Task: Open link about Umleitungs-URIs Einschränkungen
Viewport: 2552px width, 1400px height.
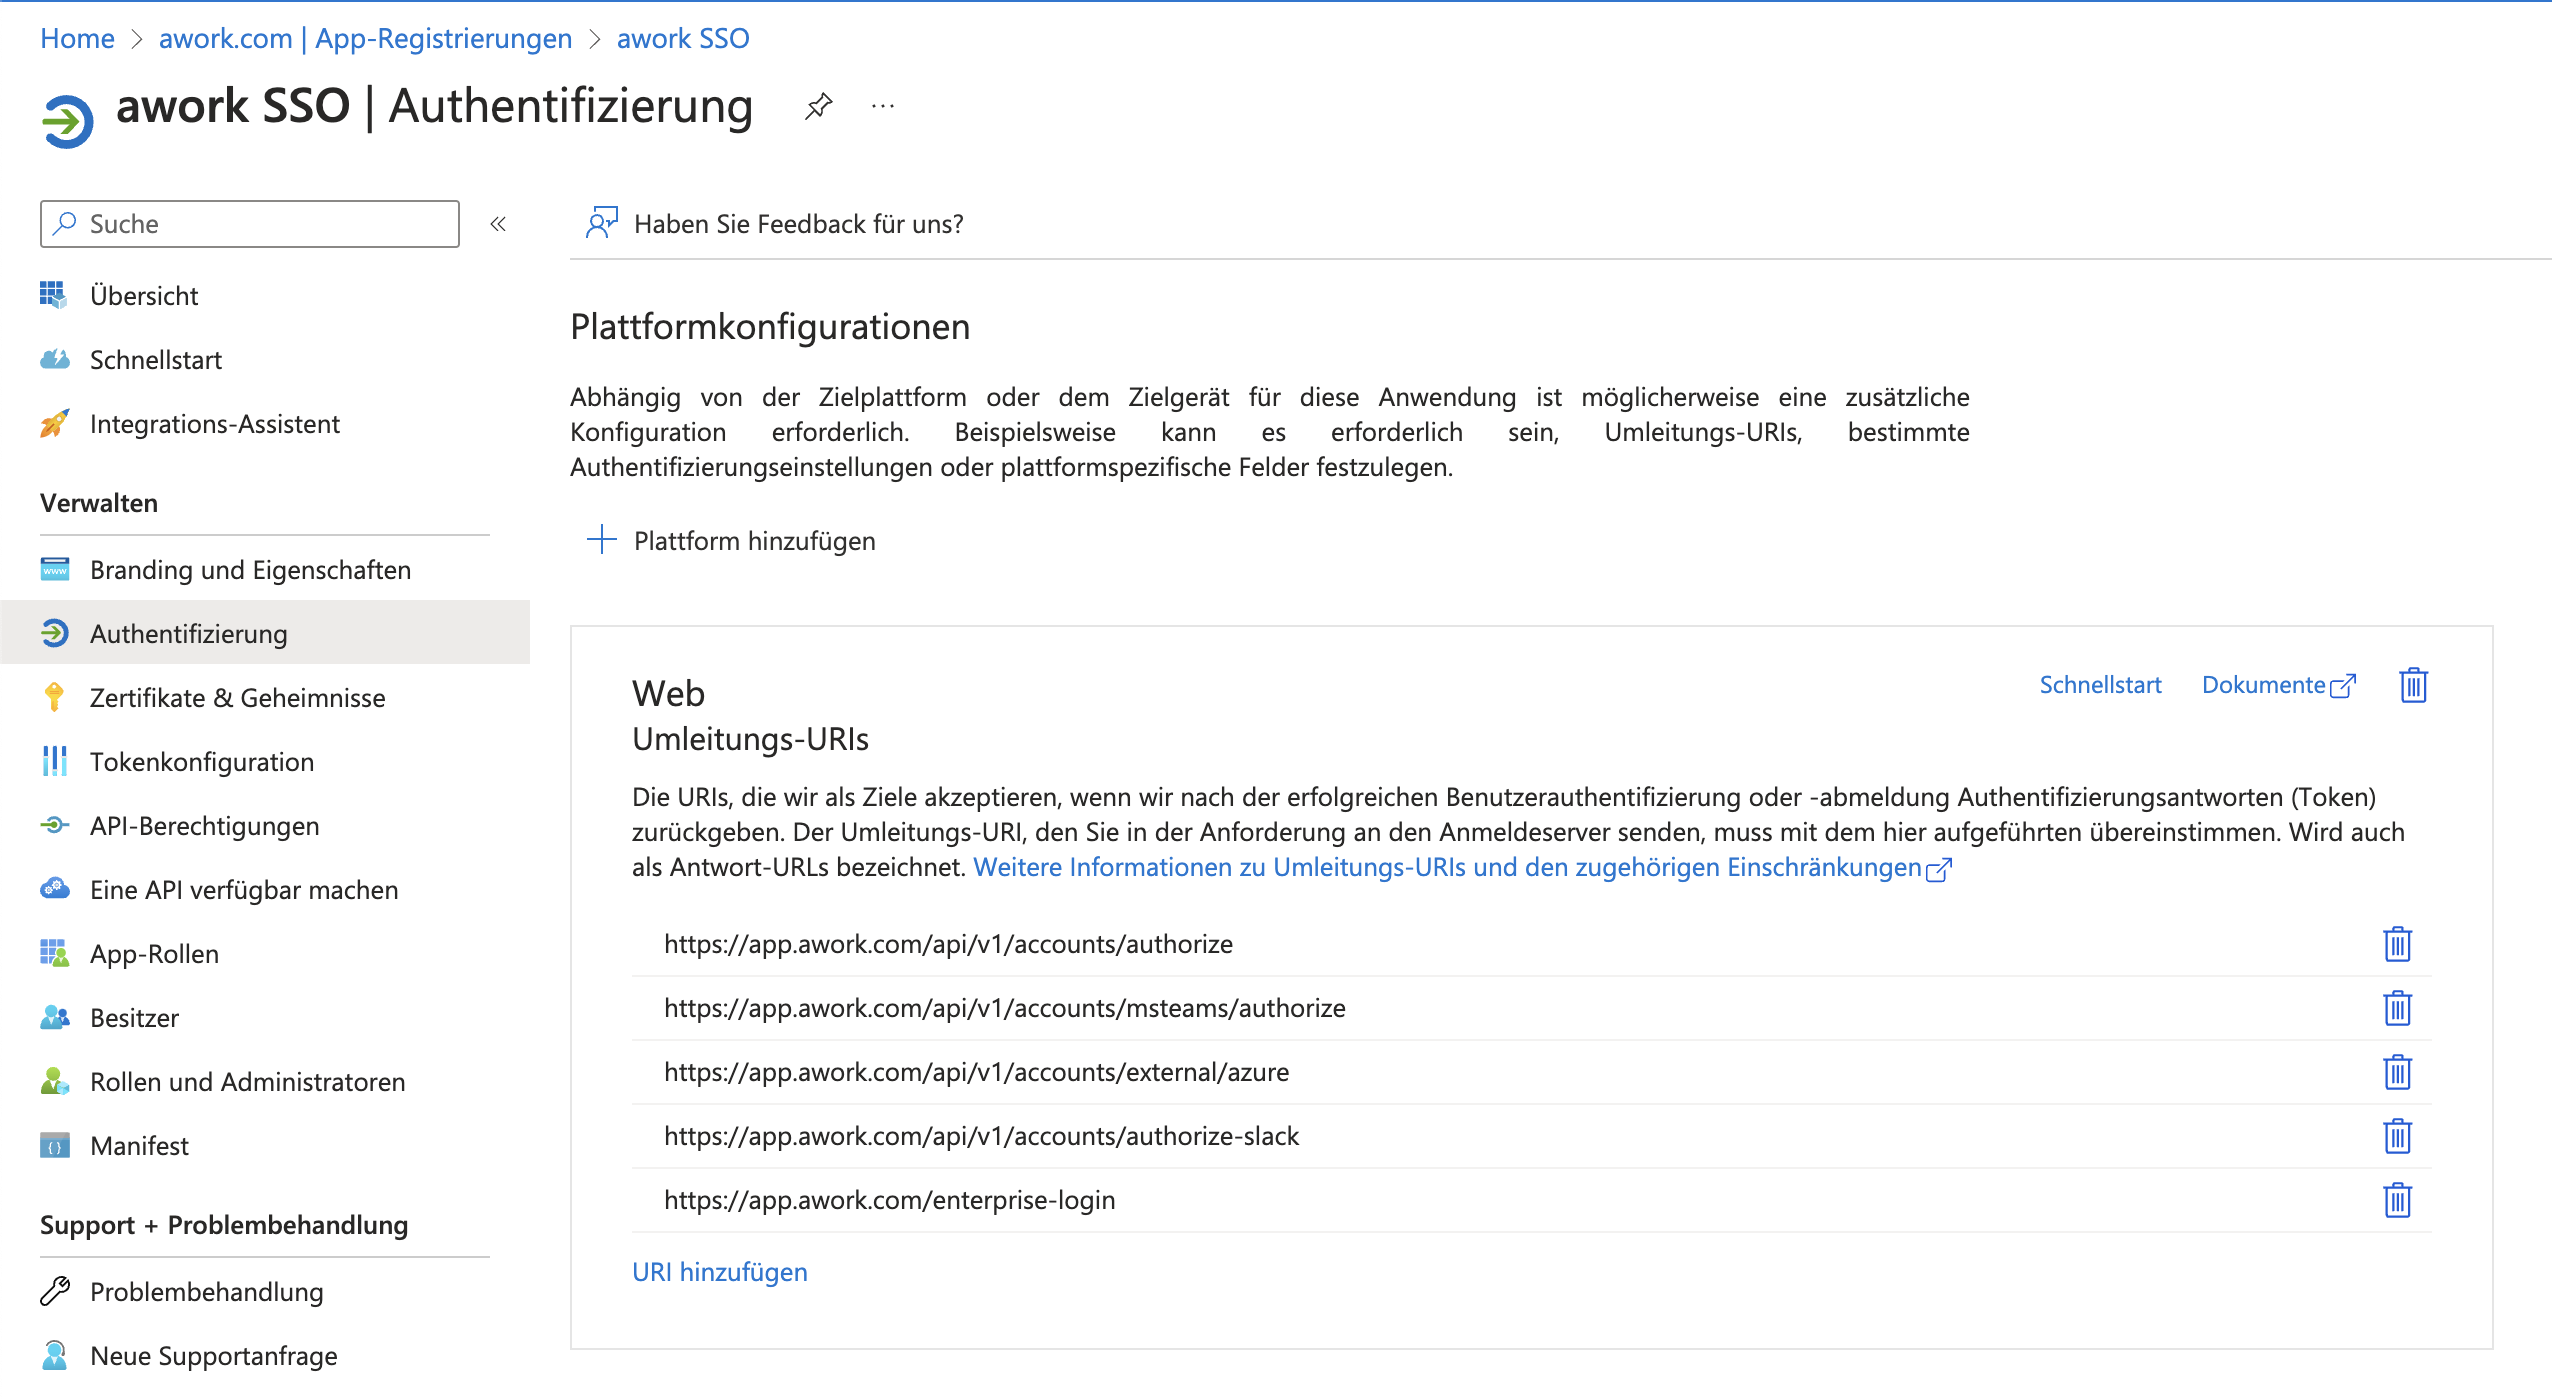Action: tap(1462, 867)
